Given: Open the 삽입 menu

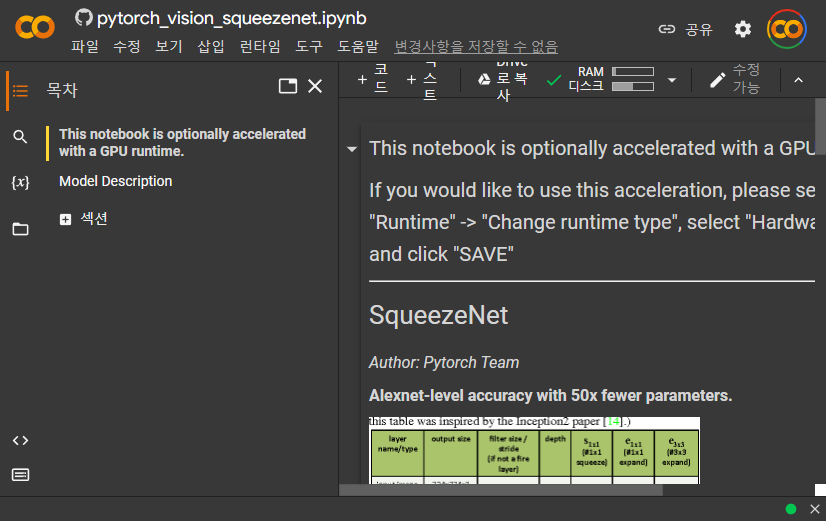Looking at the screenshot, I should coord(211,46).
